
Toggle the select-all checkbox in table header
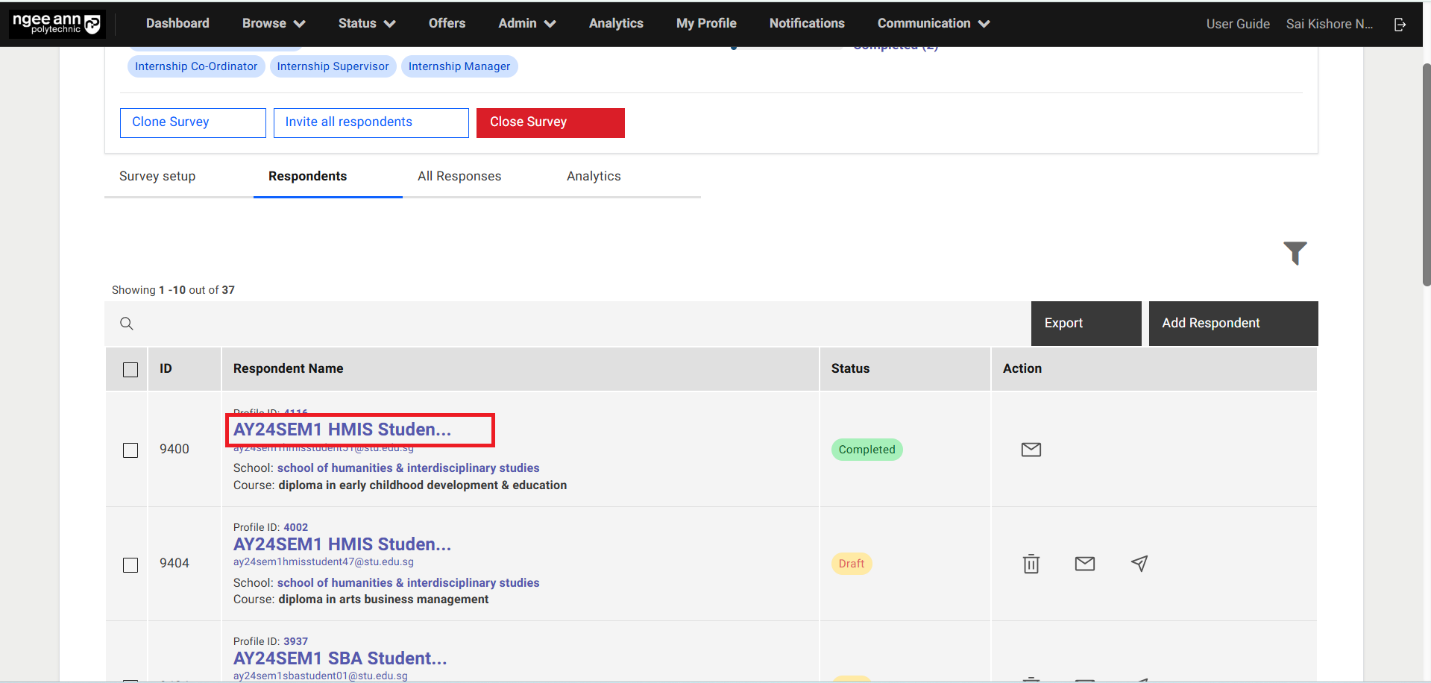point(130,369)
